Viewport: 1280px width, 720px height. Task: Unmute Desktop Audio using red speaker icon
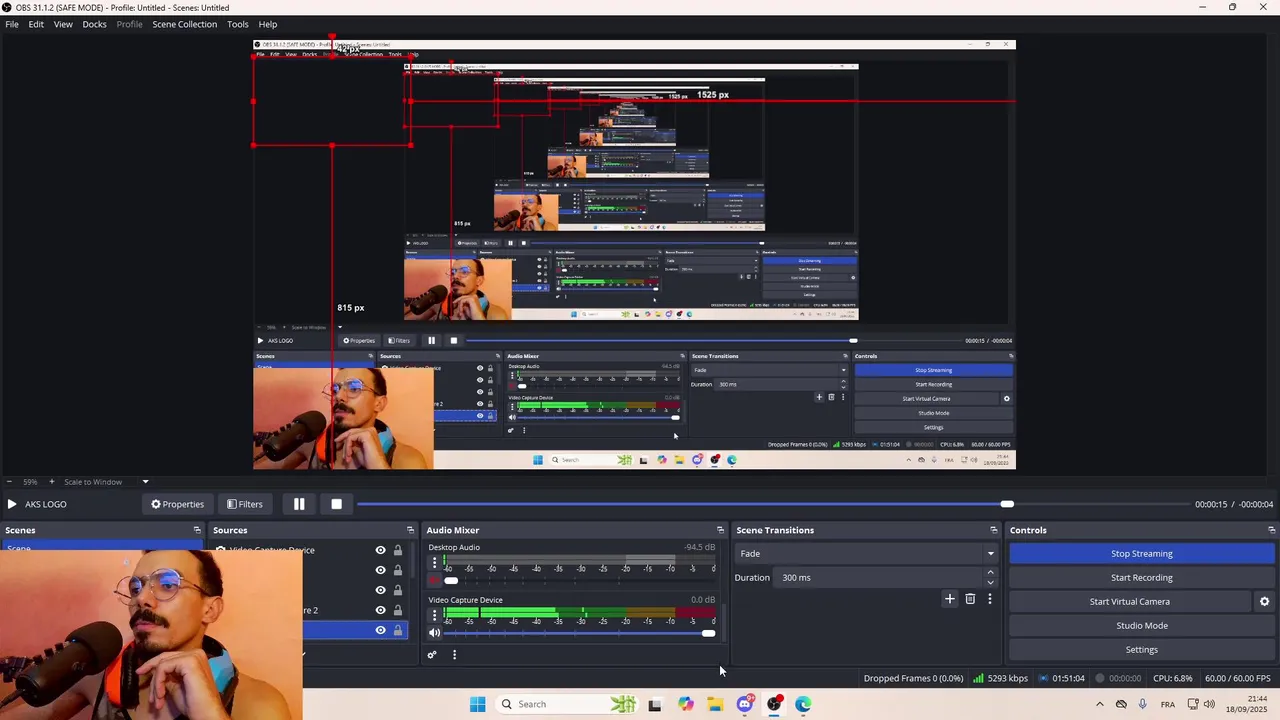click(434, 580)
